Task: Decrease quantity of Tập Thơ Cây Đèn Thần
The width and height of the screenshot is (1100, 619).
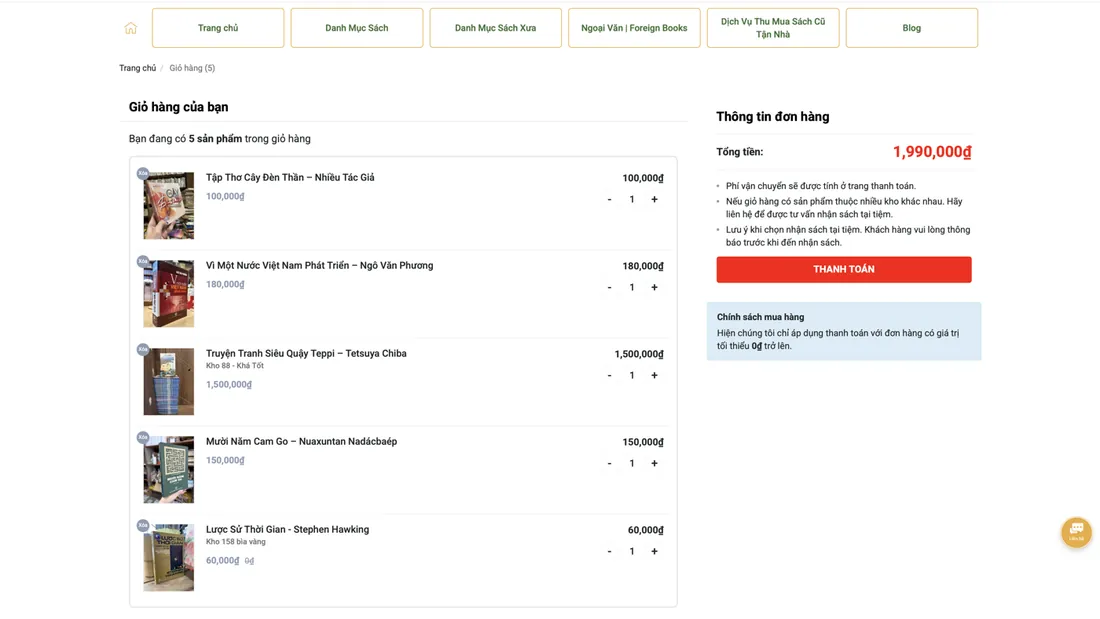Action: pyautogui.click(x=609, y=199)
